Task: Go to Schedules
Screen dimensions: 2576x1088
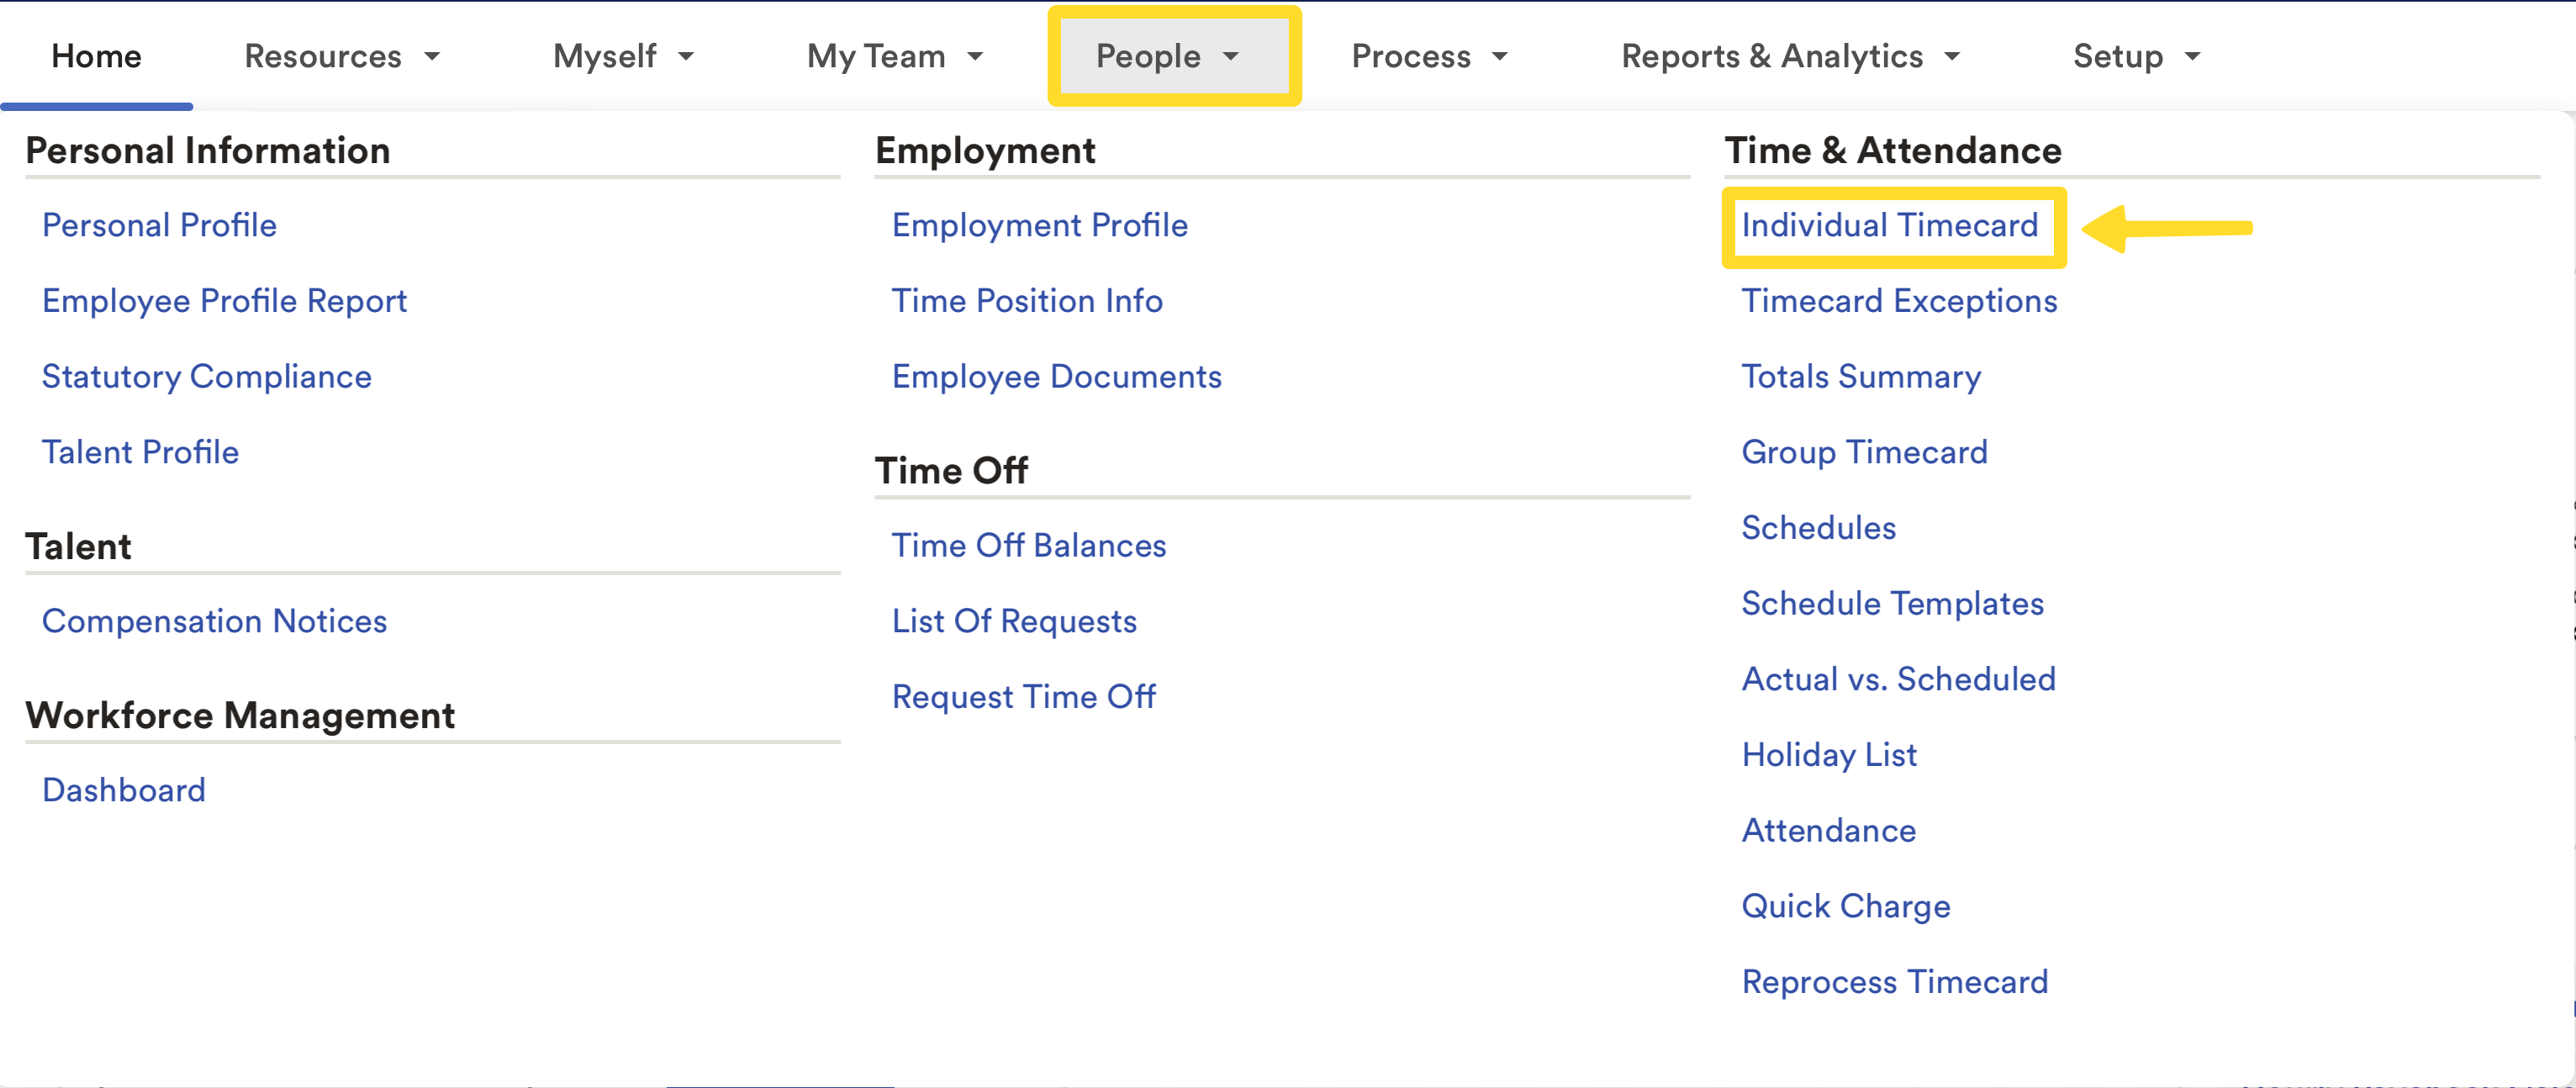Action: 1819,528
